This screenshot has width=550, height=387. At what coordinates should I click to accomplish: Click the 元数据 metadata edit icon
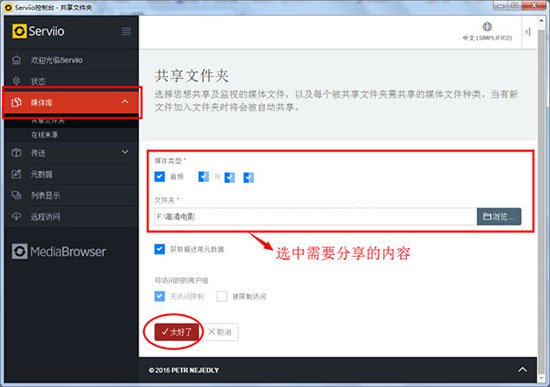[x=16, y=174]
